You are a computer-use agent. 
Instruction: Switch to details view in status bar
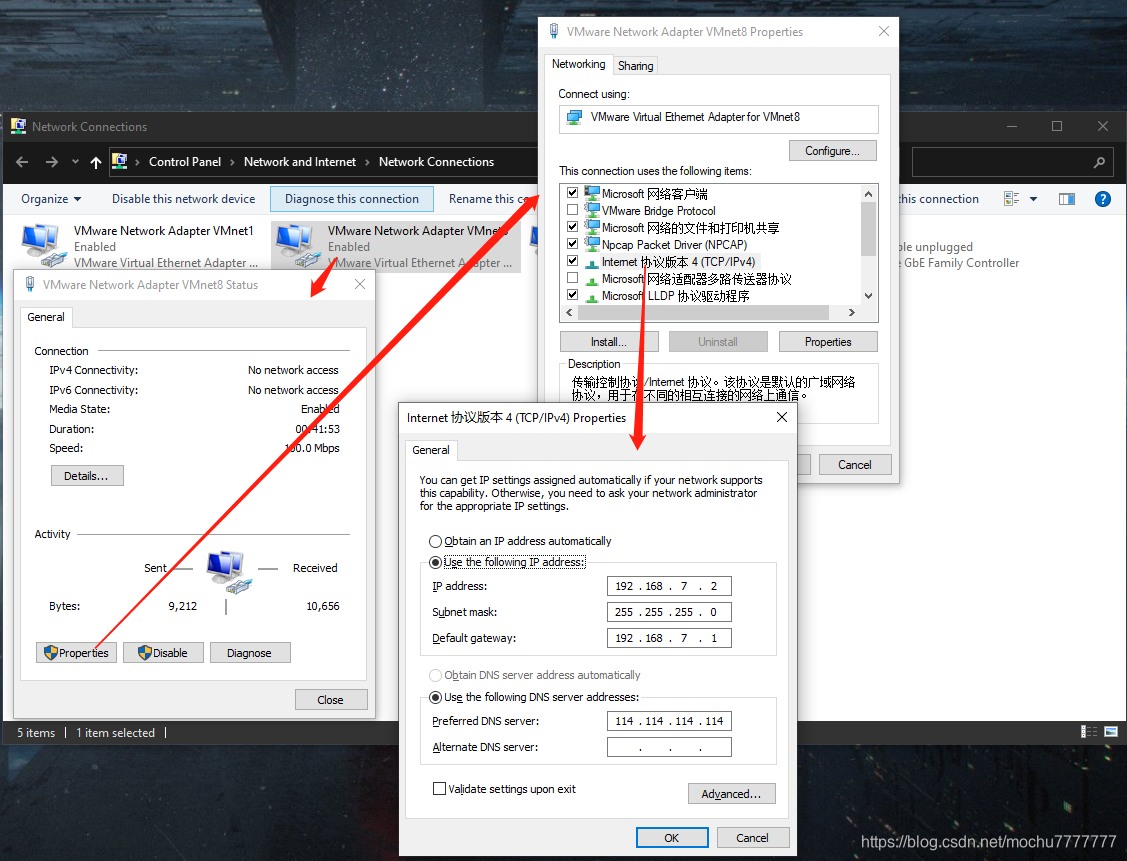pyautogui.click(x=1089, y=732)
